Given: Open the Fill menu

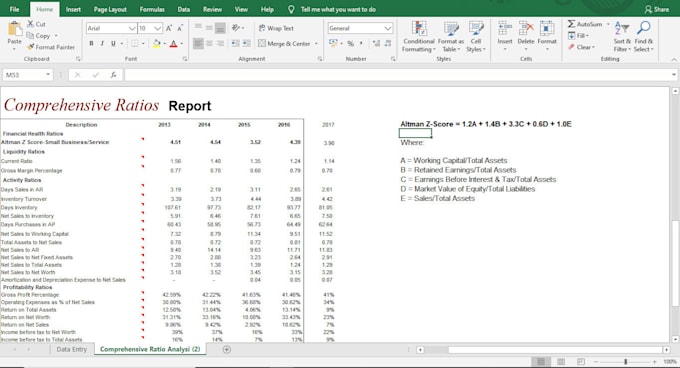Looking at the screenshot, I should 579,36.
